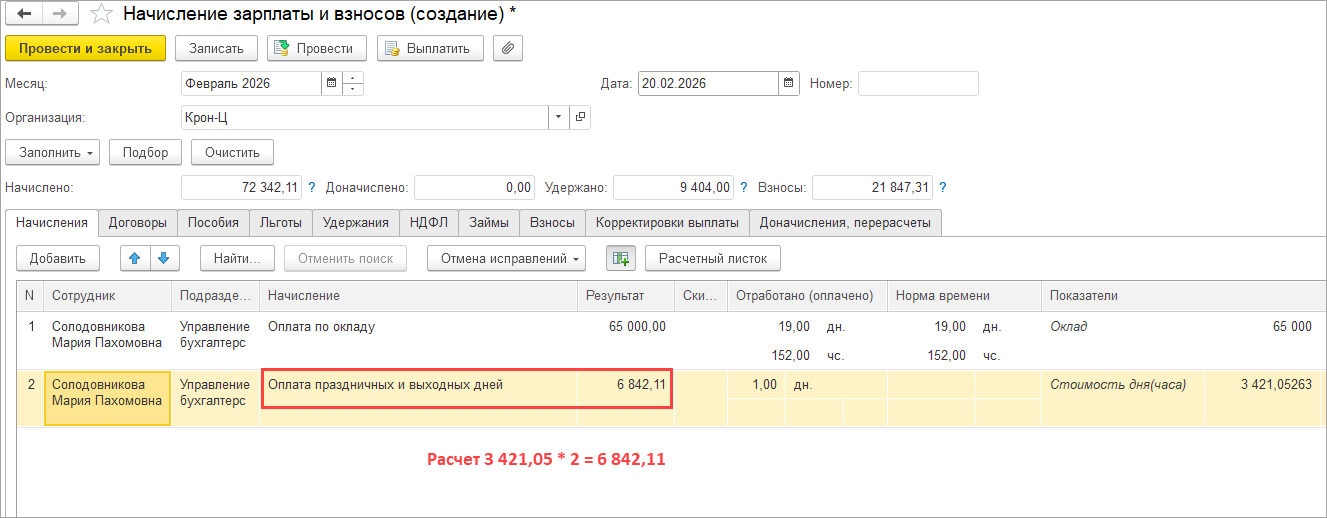The height and width of the screenshot is (518, 1327).
Task: Switch to the Удержания tab
Action: click(356, 222)
